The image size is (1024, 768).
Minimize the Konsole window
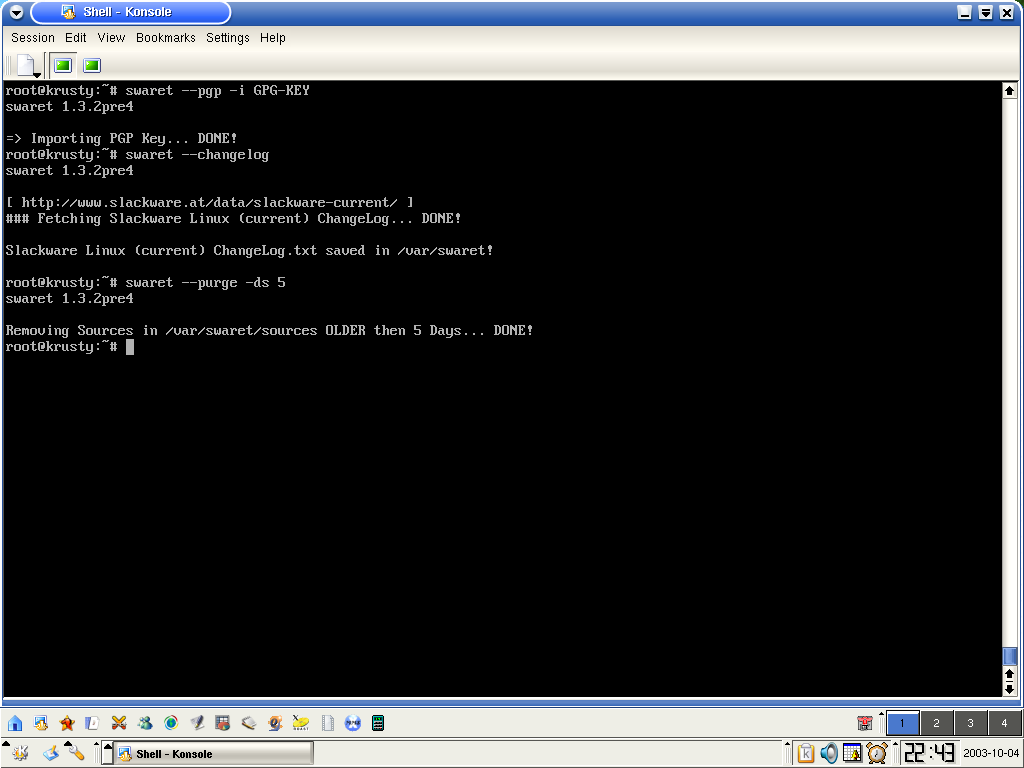tap(965, 12)
